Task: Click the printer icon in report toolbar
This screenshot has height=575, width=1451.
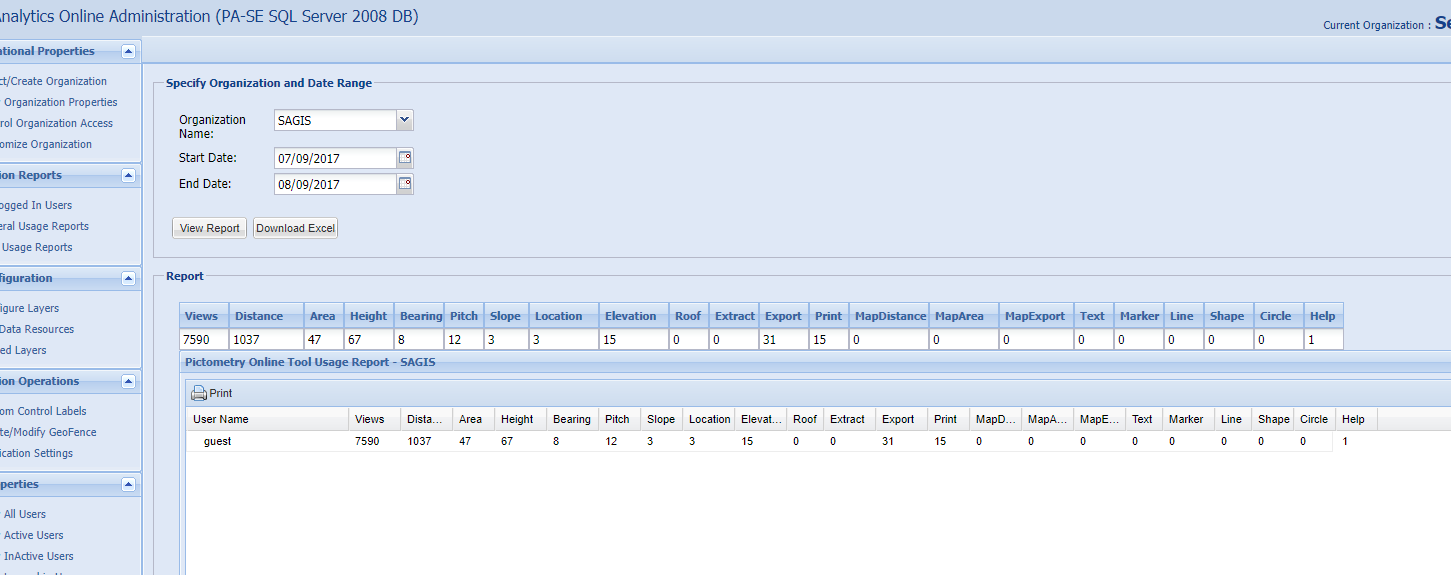Action: pyautogui.click(x=199, y=393)
